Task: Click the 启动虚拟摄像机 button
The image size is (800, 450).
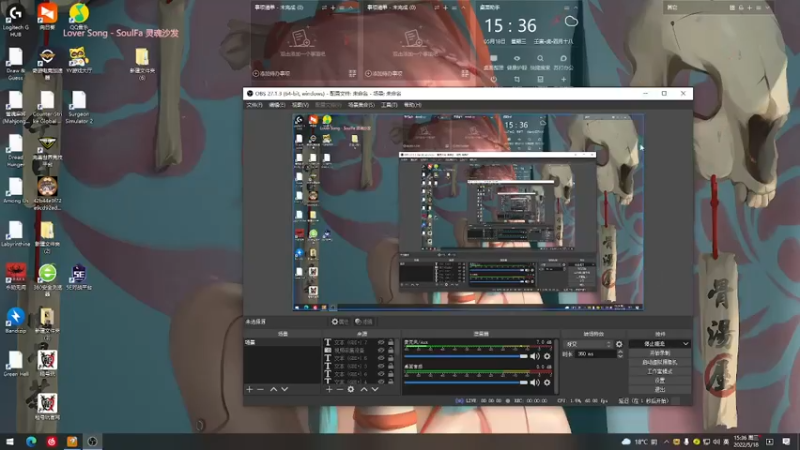Action: point(660,362)
